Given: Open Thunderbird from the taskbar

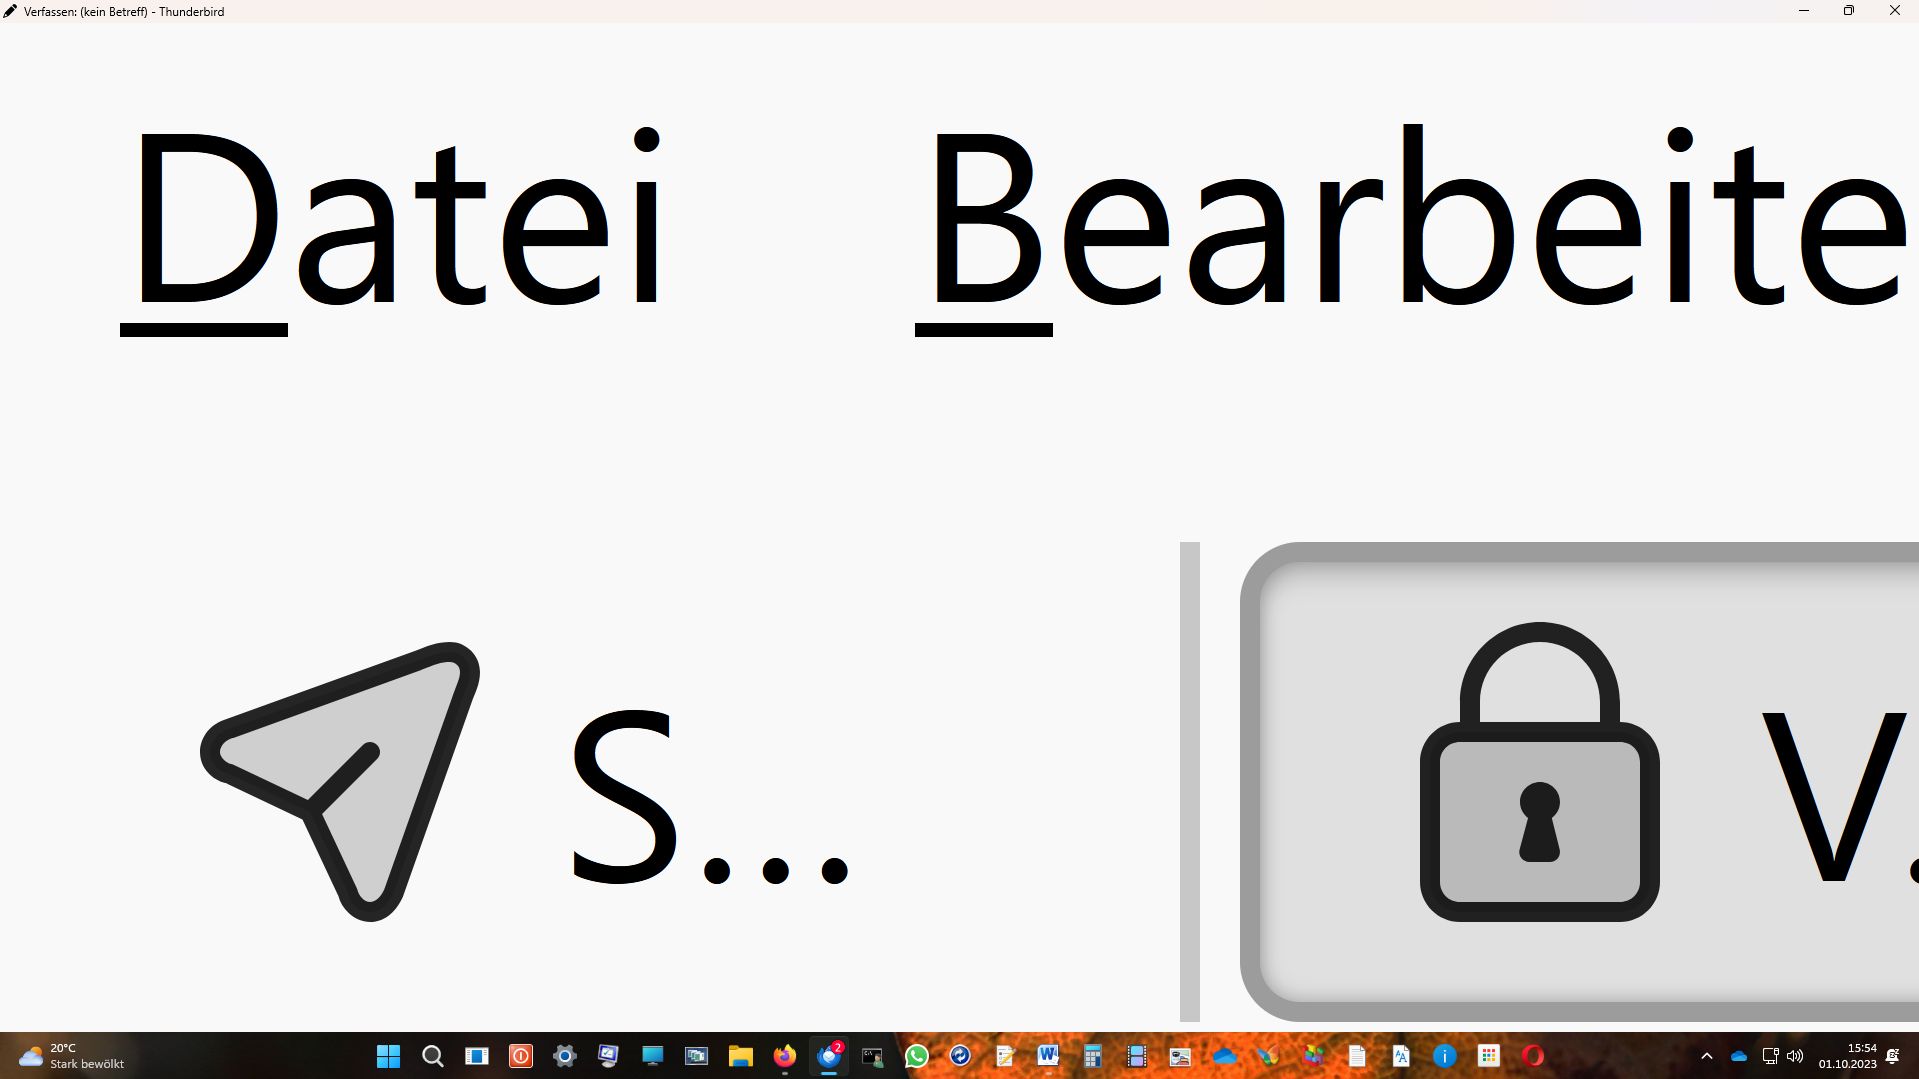Looking at the screenshot, I should coord(829,1056).
